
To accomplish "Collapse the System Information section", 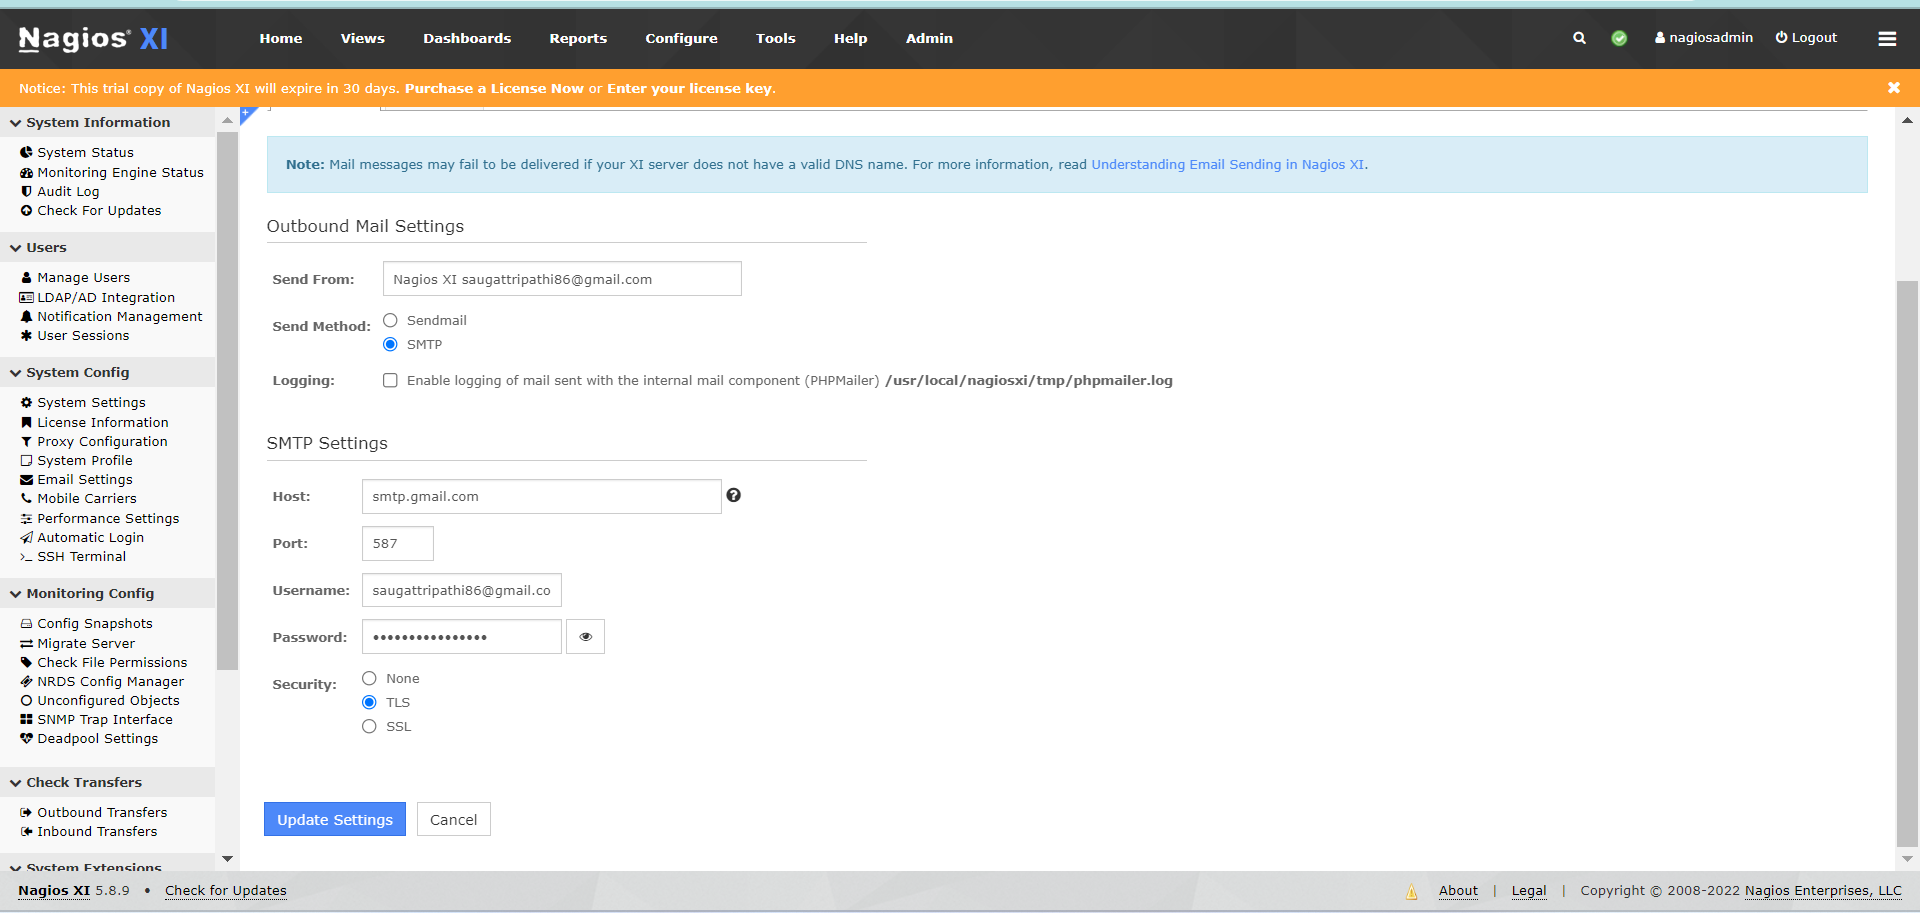I will (107, 122).
